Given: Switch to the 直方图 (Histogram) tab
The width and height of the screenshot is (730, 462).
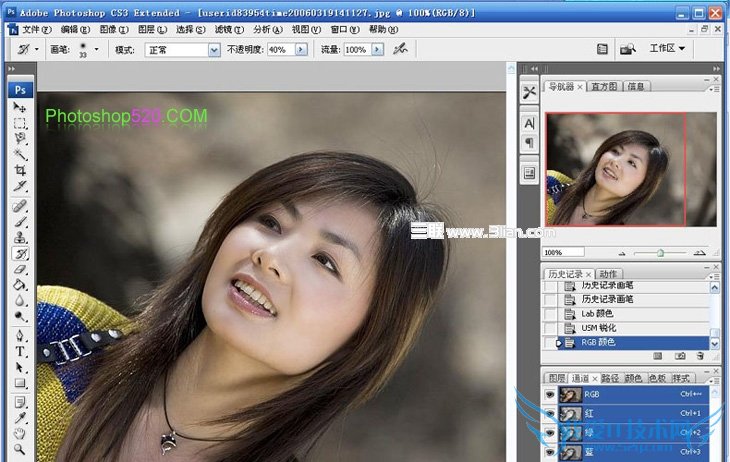Looking at the screenshot, I should tap(605, 87).
